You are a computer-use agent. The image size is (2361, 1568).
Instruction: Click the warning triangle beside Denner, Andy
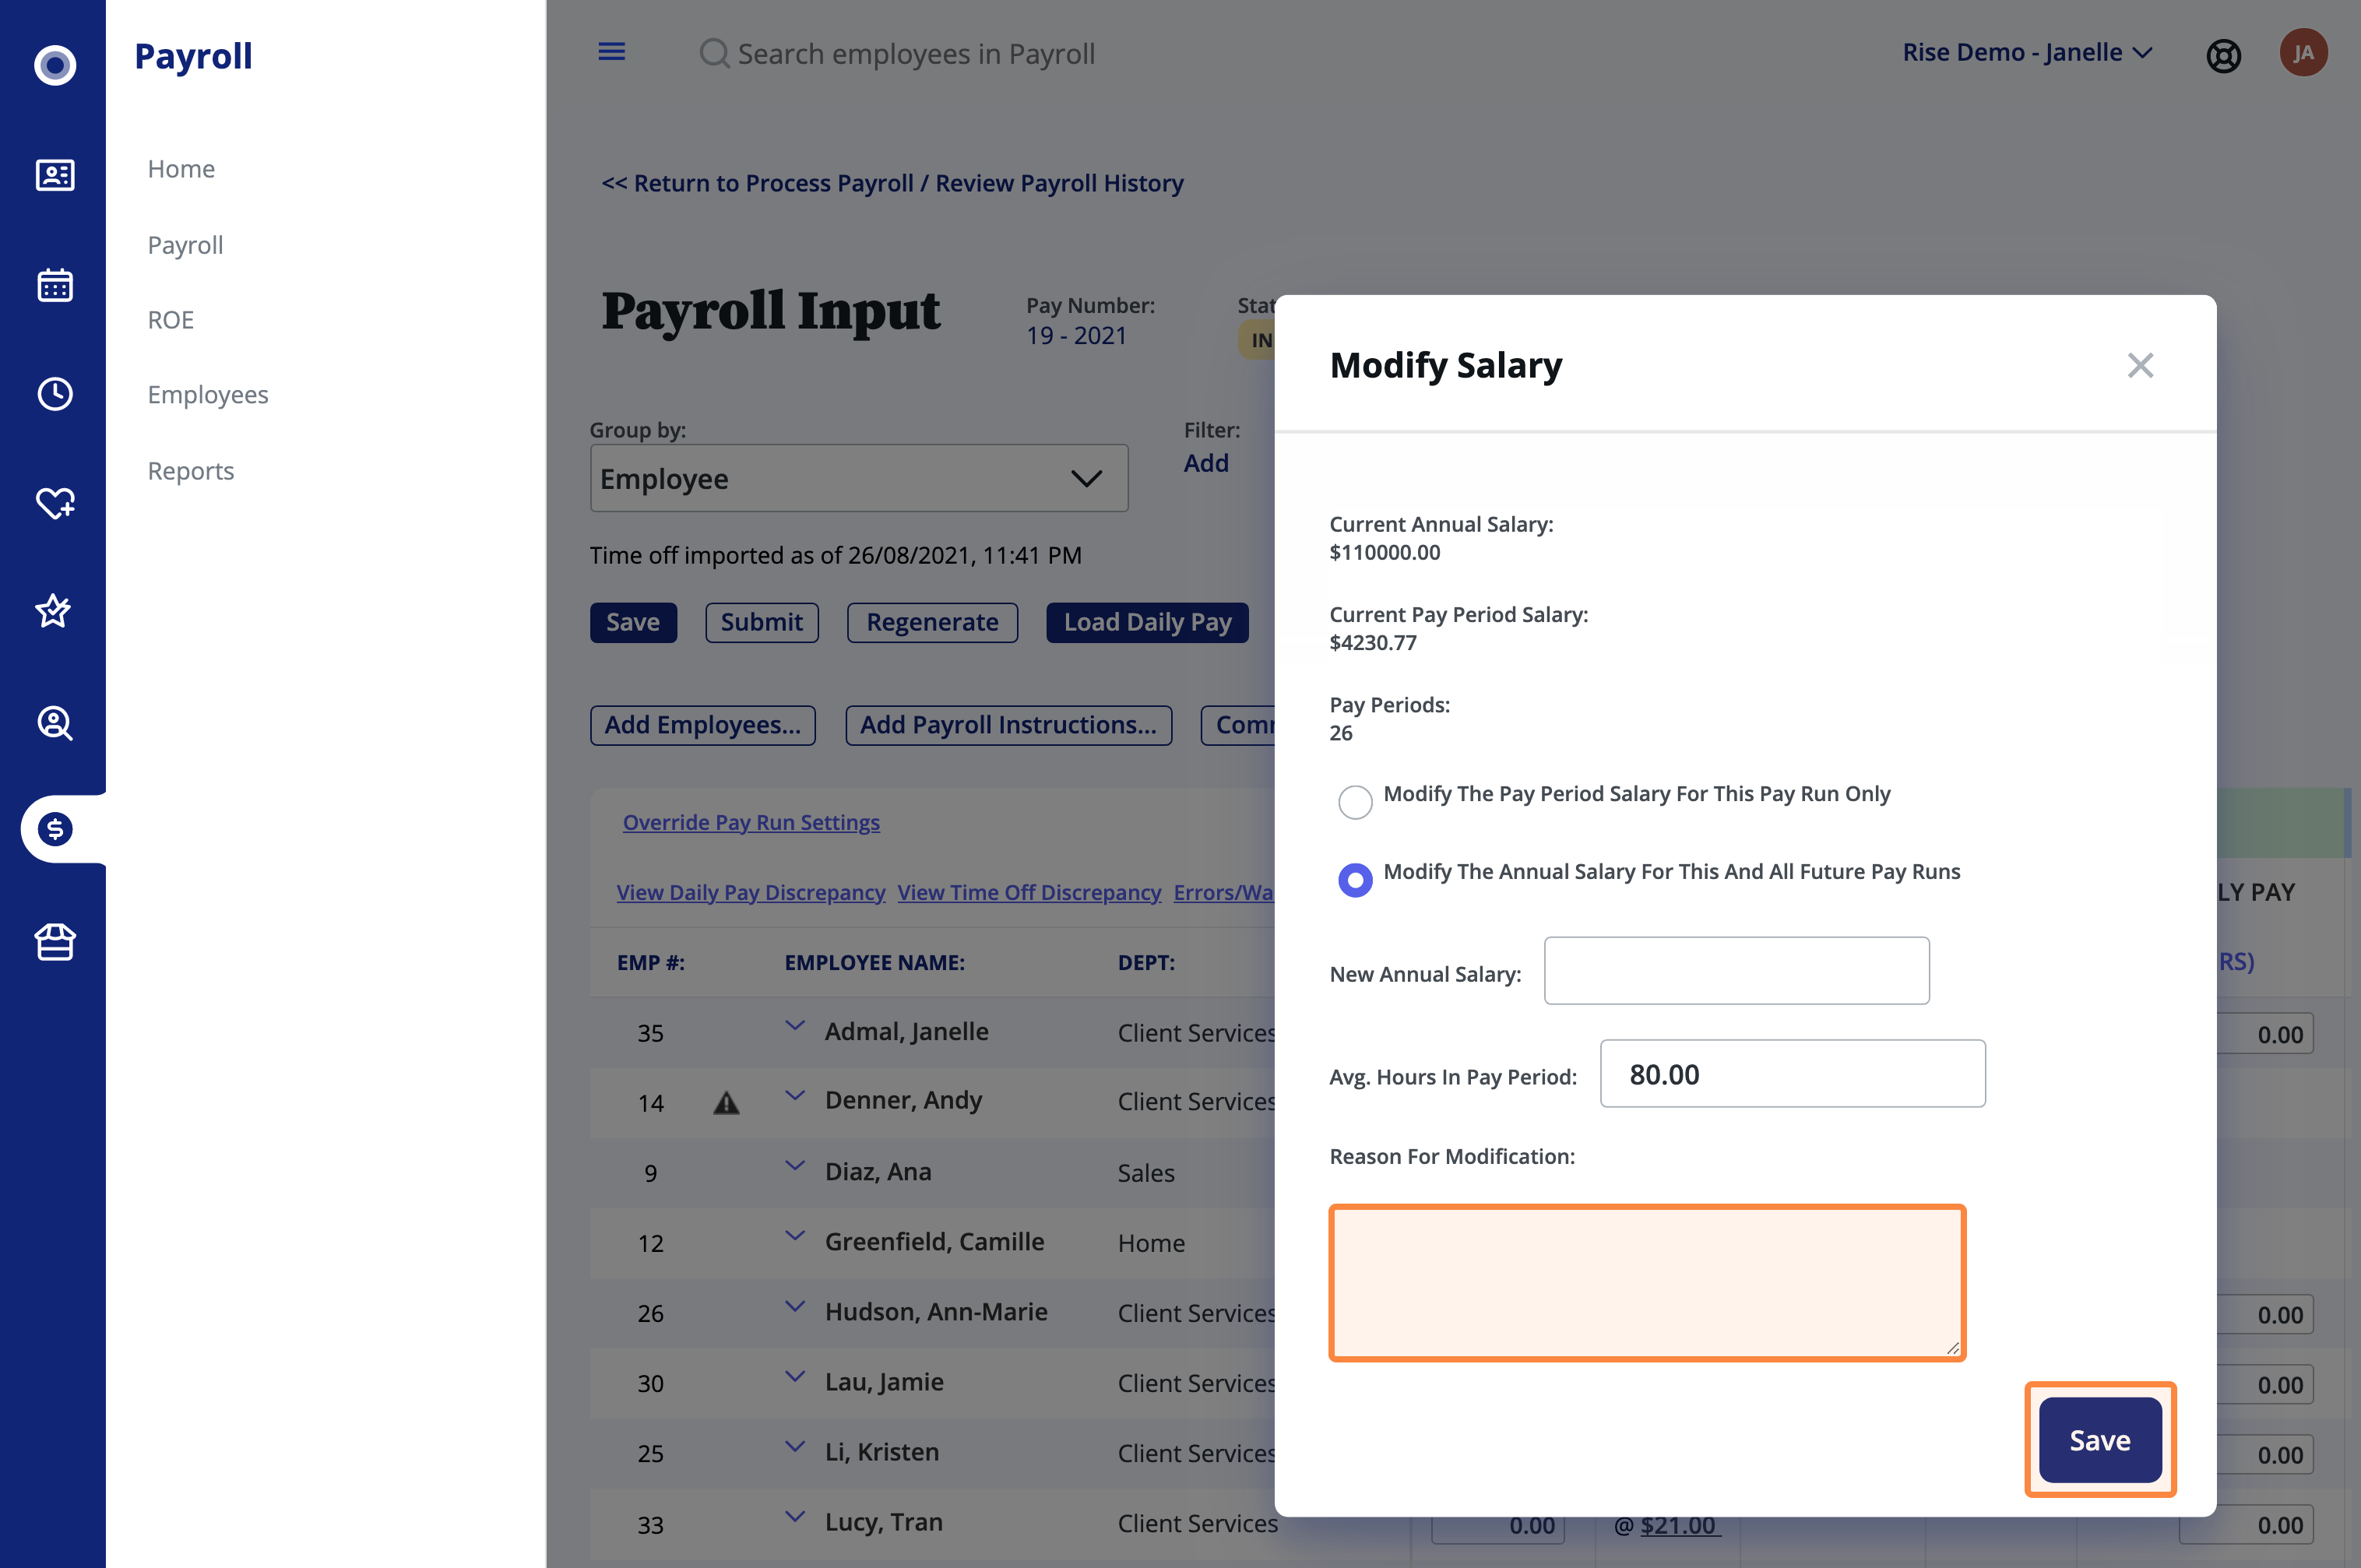726,1102
